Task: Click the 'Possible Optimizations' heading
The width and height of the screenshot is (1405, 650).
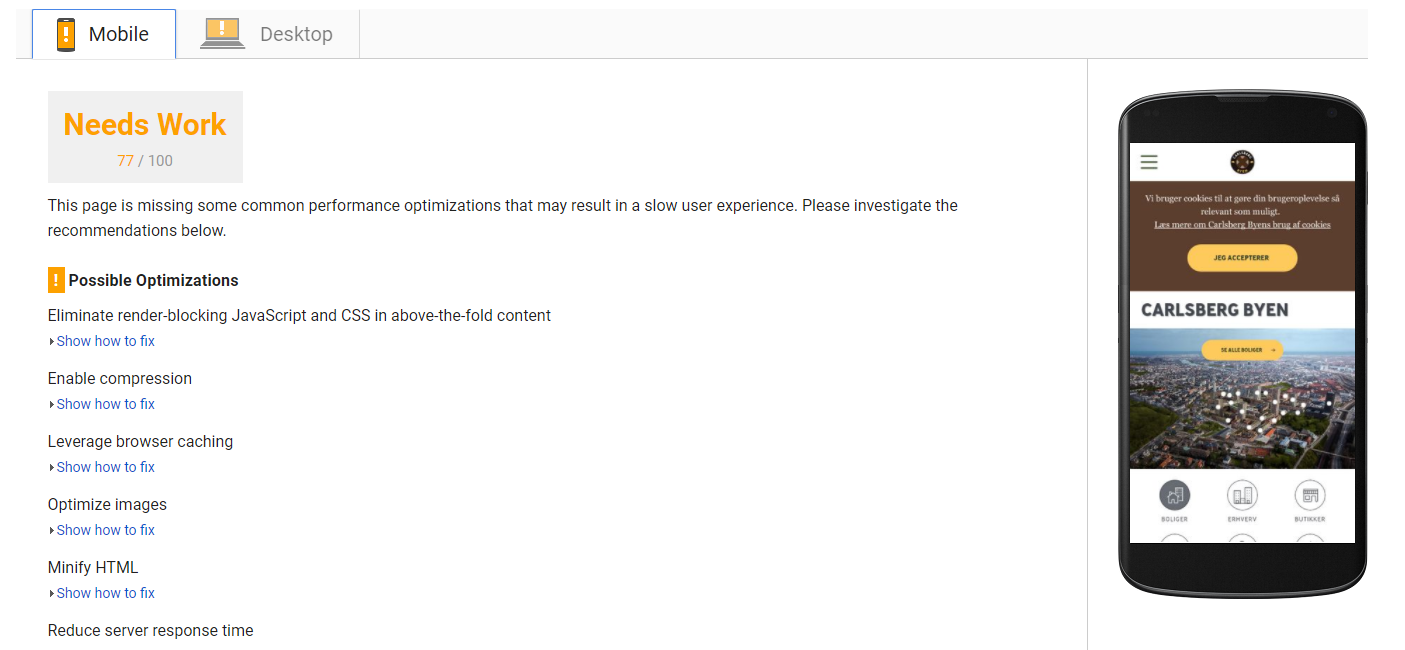Action: 154,280
